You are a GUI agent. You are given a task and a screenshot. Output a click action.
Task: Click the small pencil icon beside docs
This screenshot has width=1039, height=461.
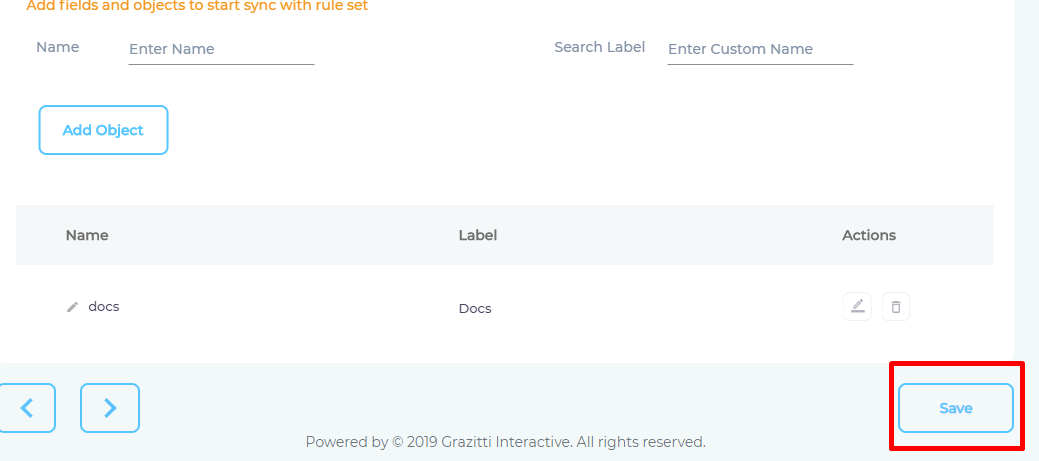(72, 307)
